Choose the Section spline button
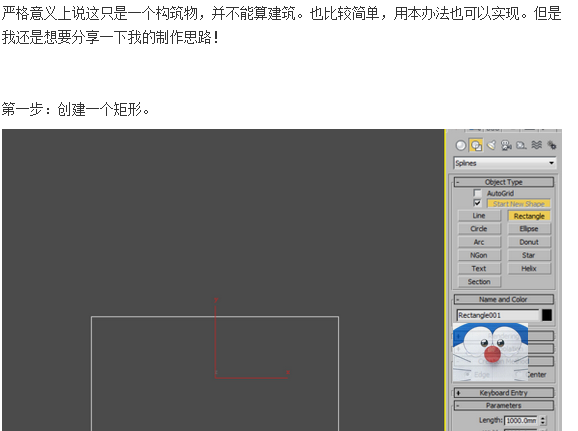 479,282
